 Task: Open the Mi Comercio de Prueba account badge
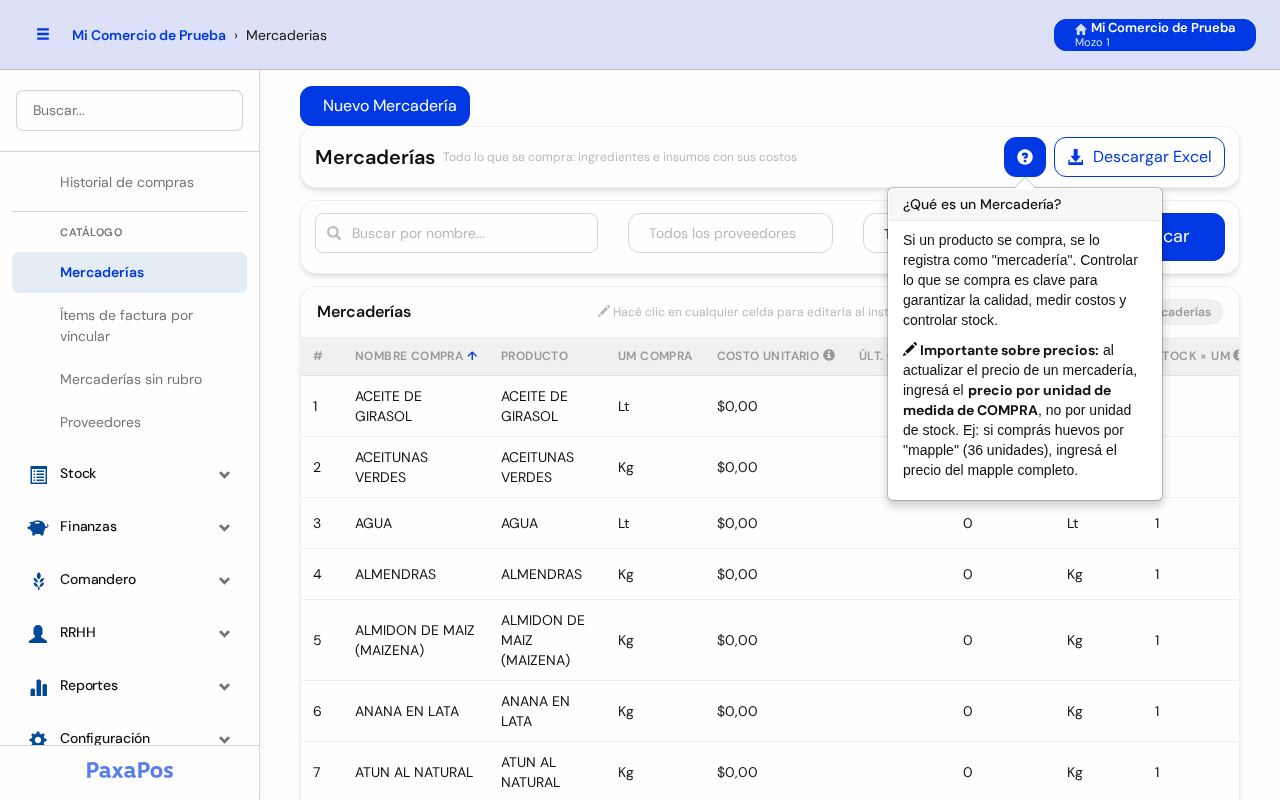point(1155,35)
